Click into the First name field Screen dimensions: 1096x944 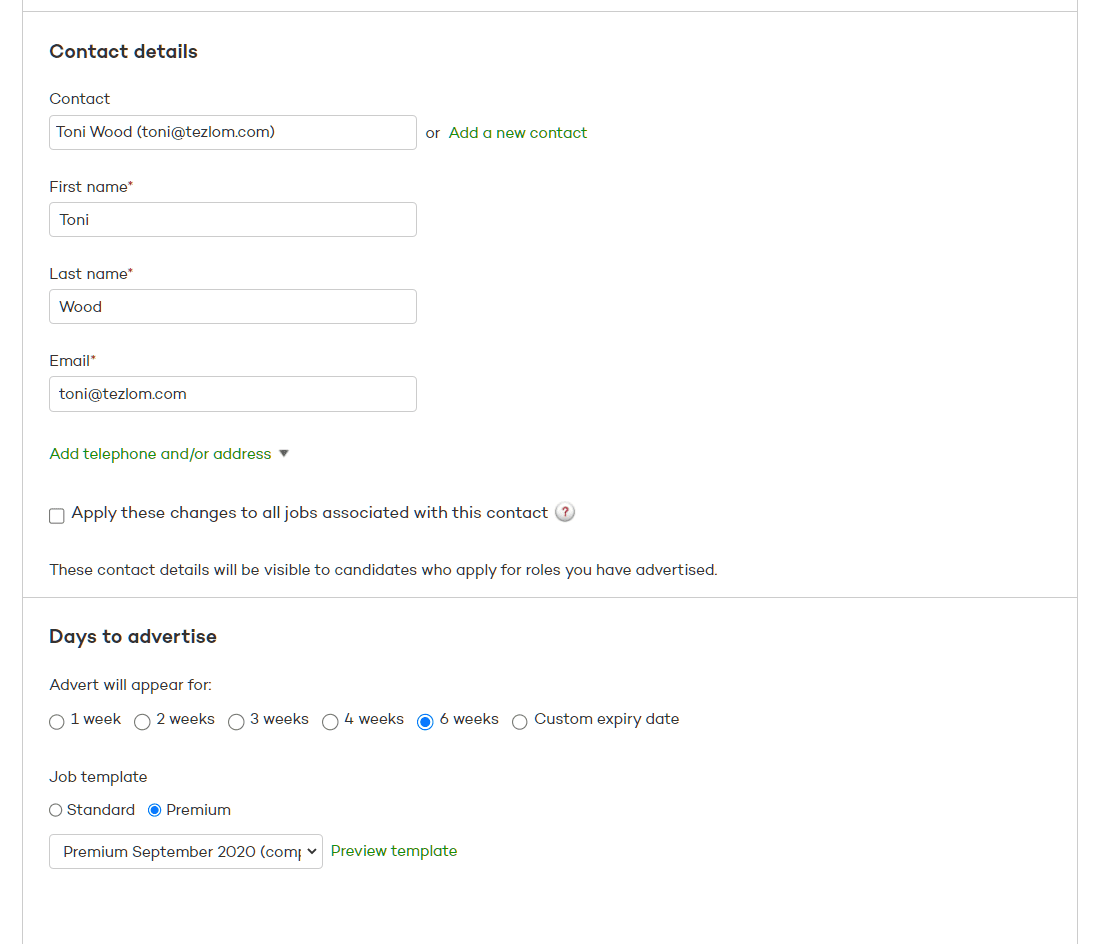pos(232,220)
